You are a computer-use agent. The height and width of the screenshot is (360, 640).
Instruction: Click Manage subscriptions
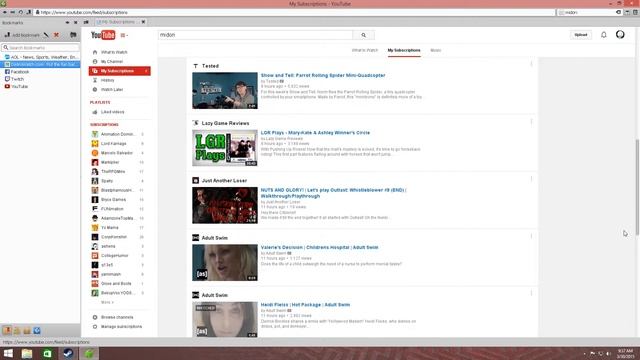click(121, 327)
